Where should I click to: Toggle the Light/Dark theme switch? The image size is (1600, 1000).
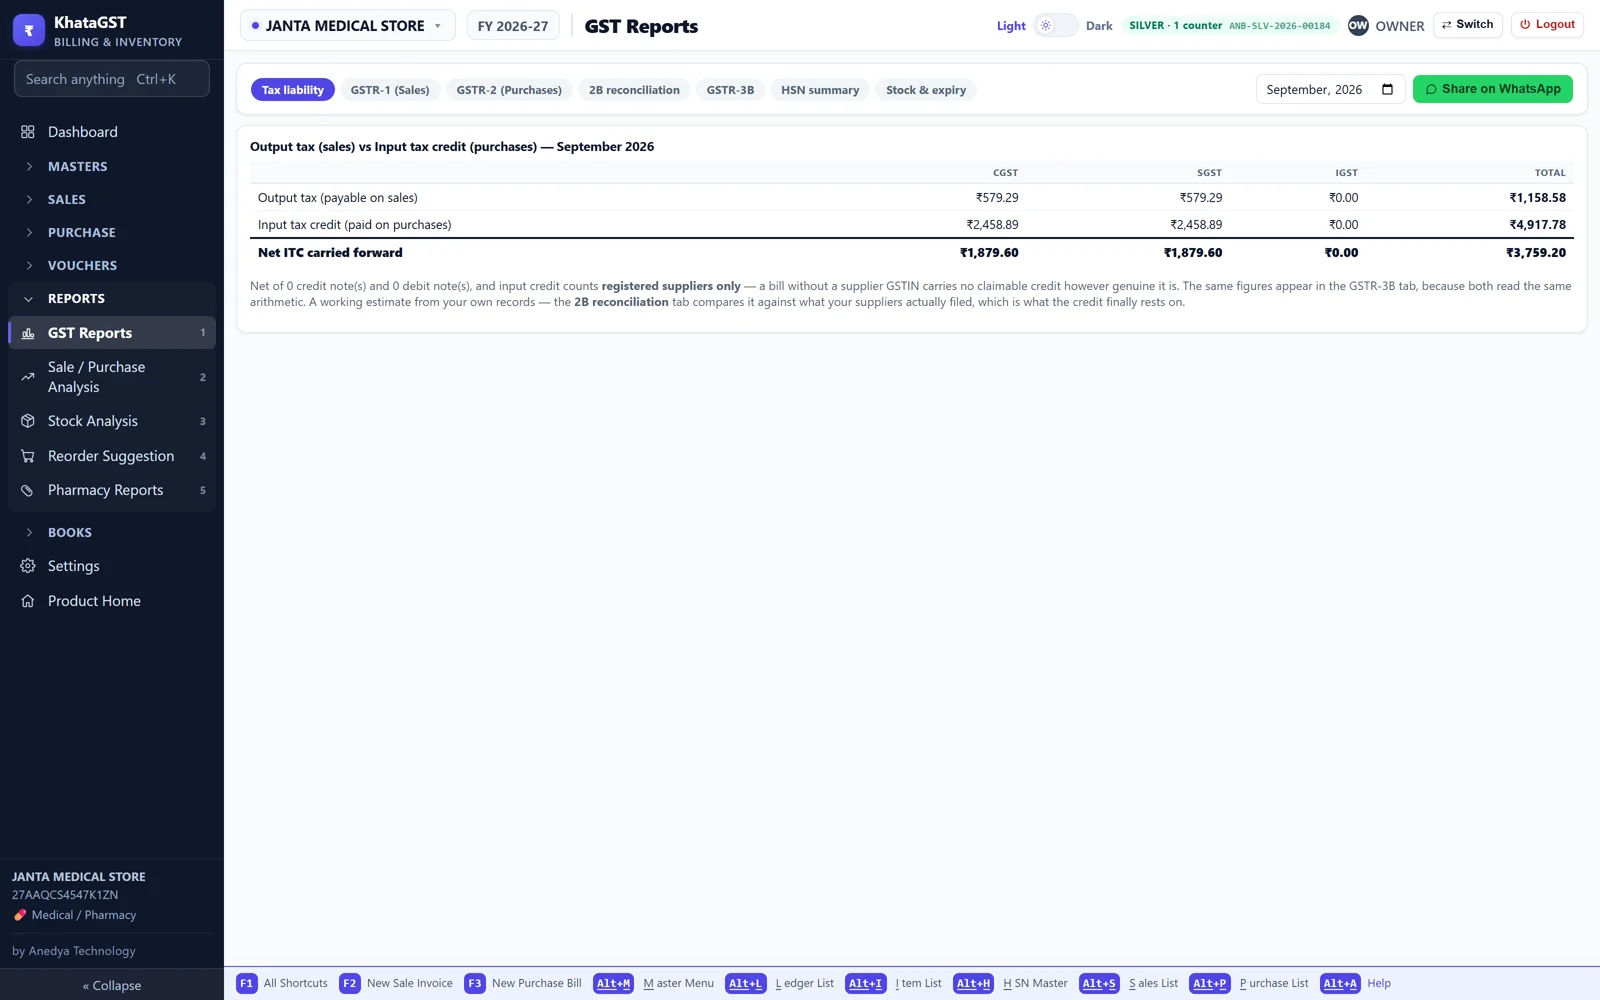coord(1055,26)
